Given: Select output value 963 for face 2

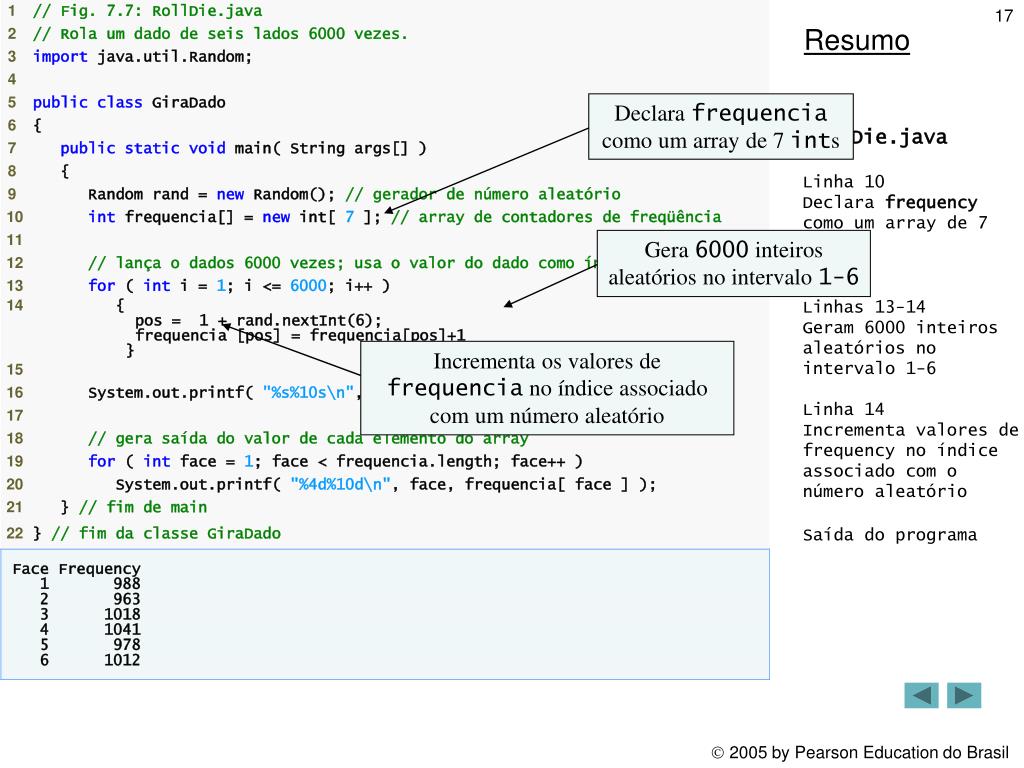Looking at the screenshot, I should click(127, 599).
